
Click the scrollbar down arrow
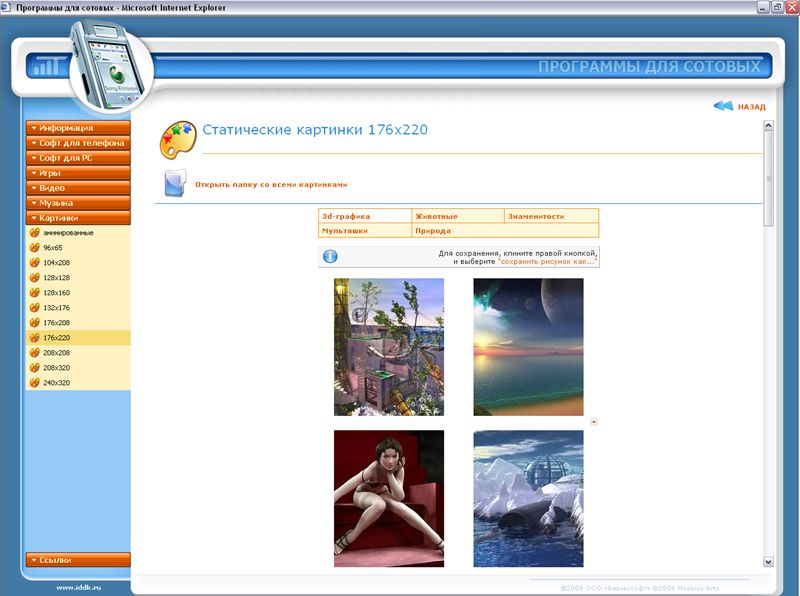tap(768, 562)
